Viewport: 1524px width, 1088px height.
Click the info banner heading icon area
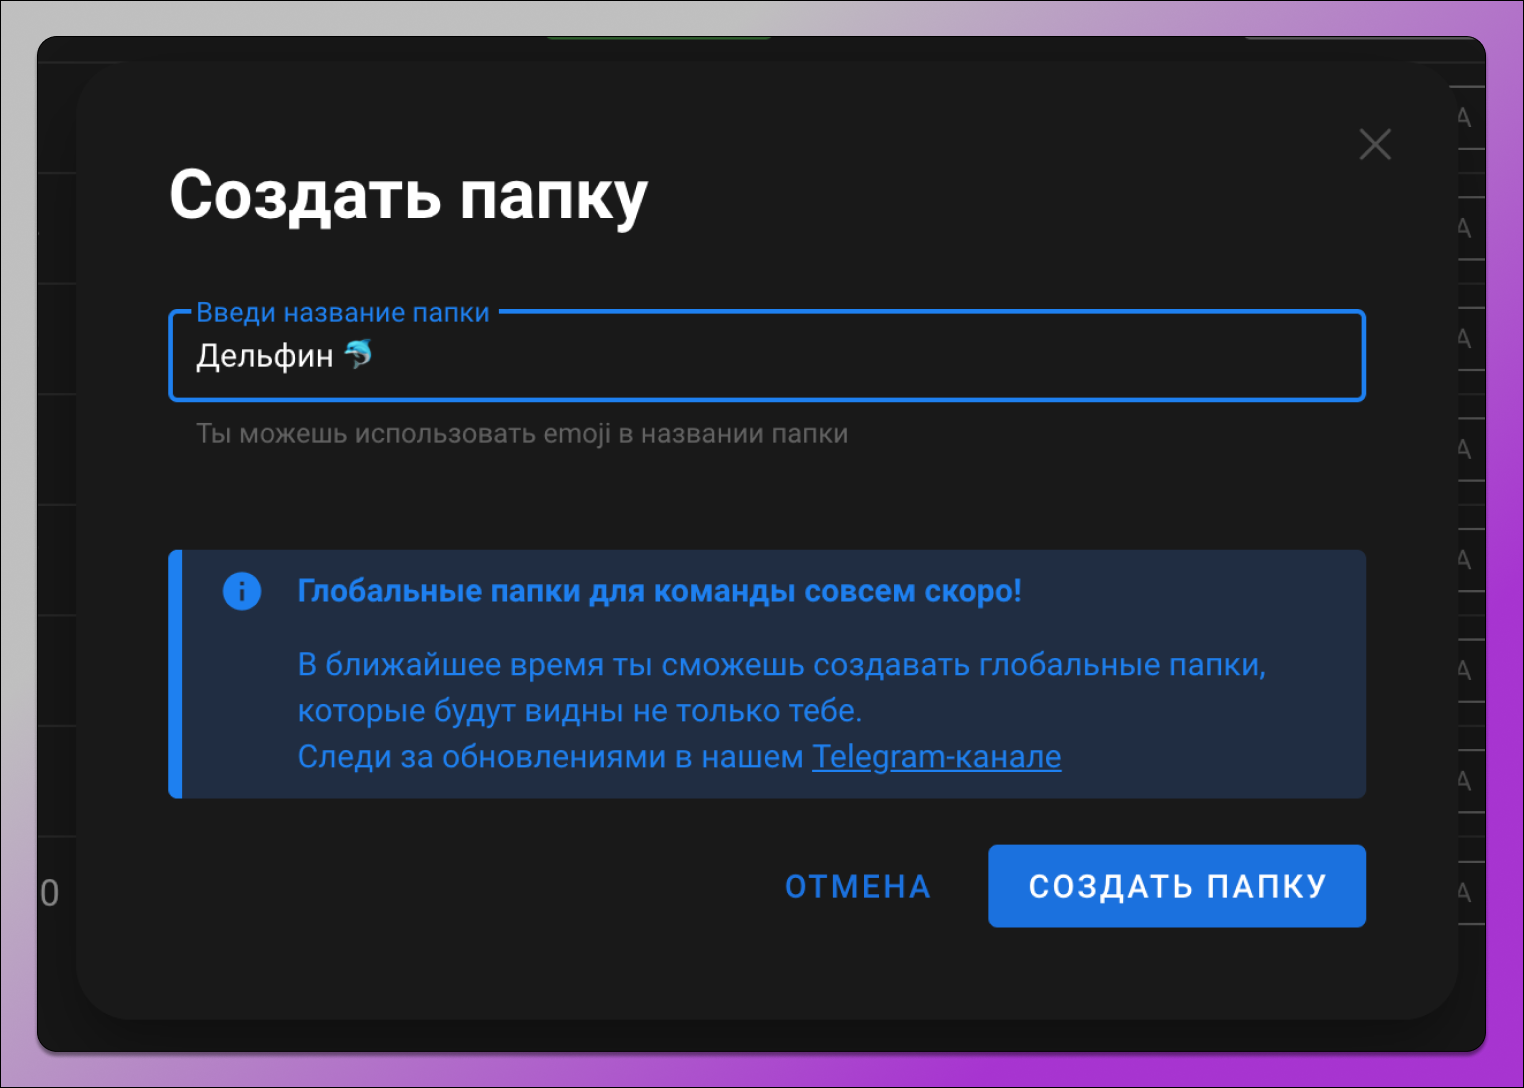[242, 591]
